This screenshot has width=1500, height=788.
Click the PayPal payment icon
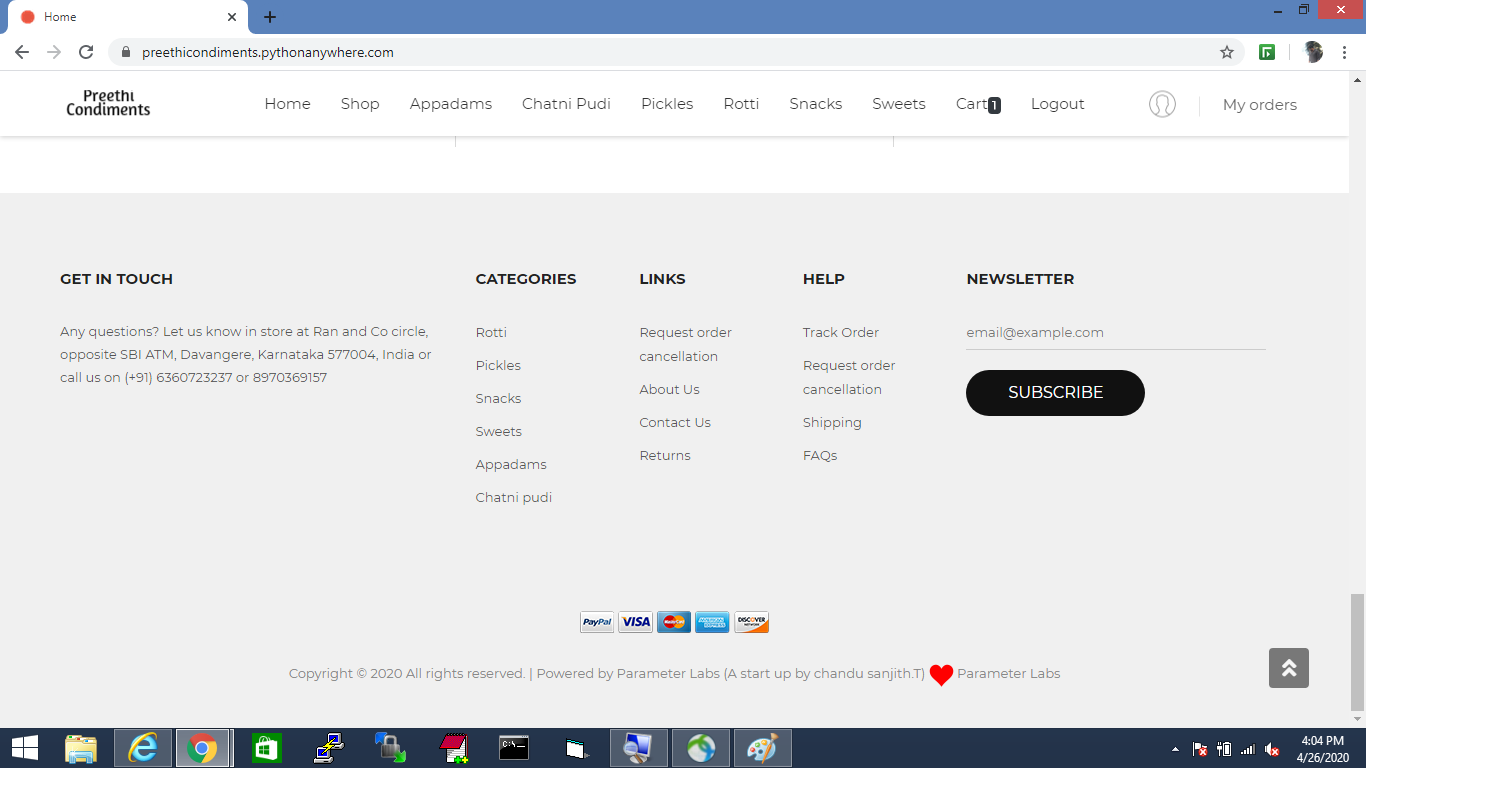[596, 621]
